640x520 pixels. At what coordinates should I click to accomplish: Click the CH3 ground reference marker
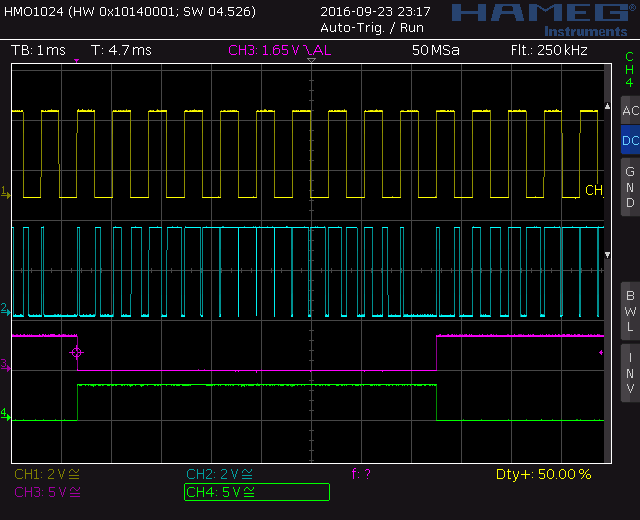point(5,368)
